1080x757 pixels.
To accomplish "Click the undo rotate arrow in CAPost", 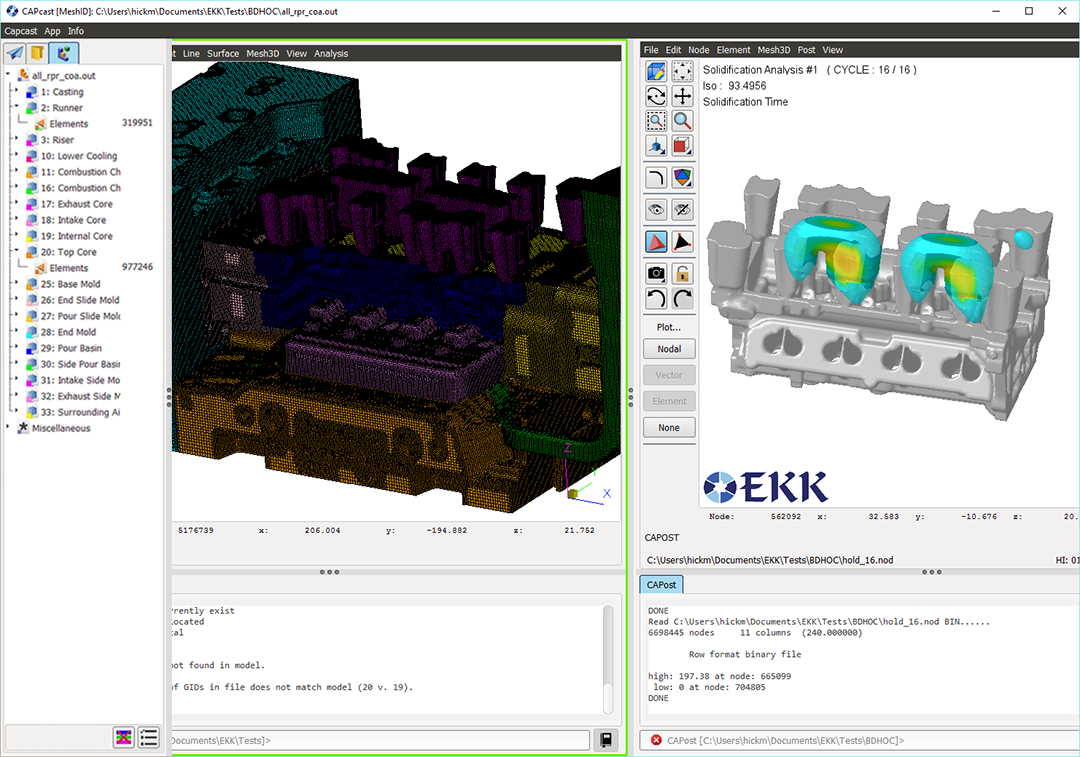I will [x=656, y=298].
